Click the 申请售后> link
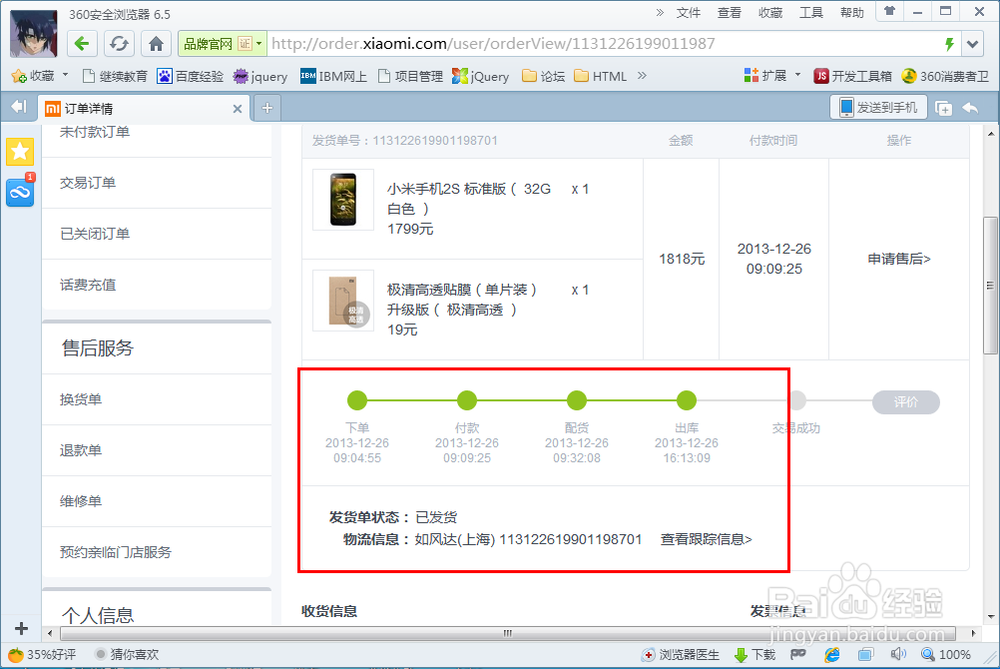The width and height of the screenshot is (1000, 669). [x=899, y=259]
